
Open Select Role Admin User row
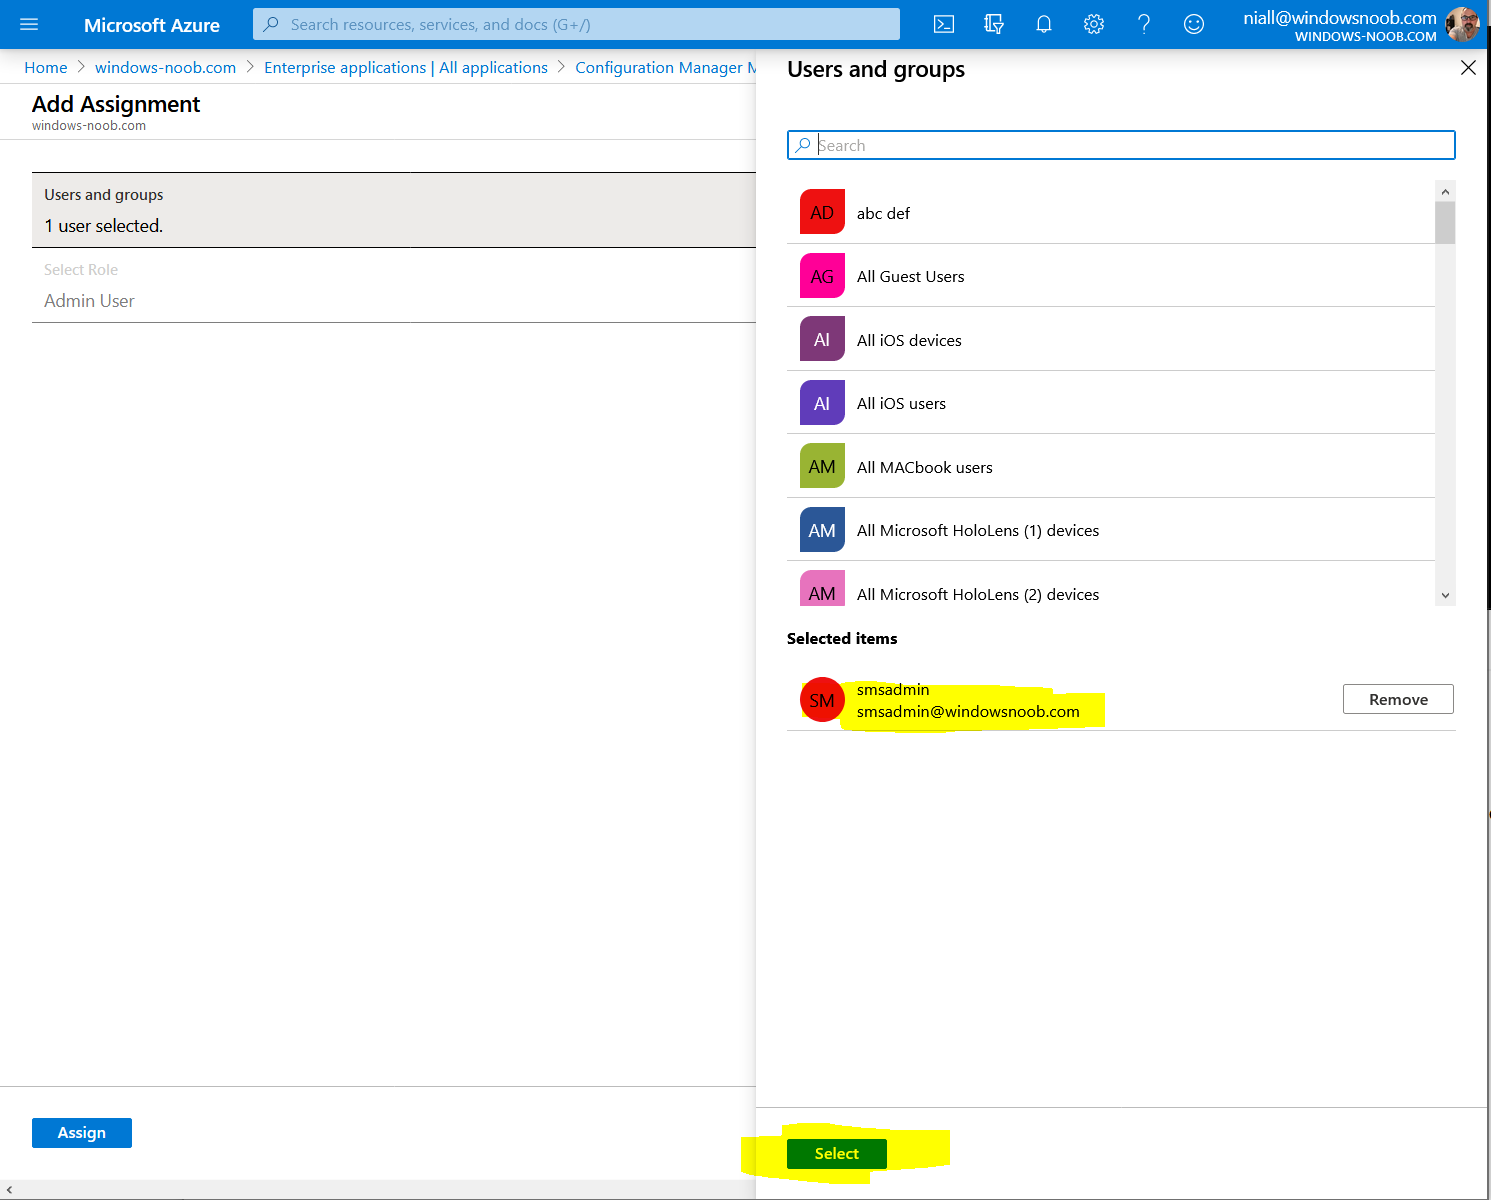point(394,286)
